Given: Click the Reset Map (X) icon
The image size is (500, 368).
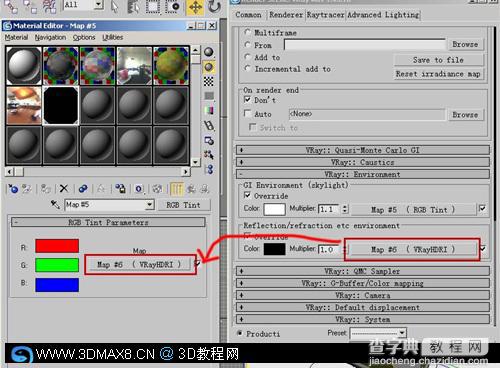Looking at the screenshot, I should point(64,189).
